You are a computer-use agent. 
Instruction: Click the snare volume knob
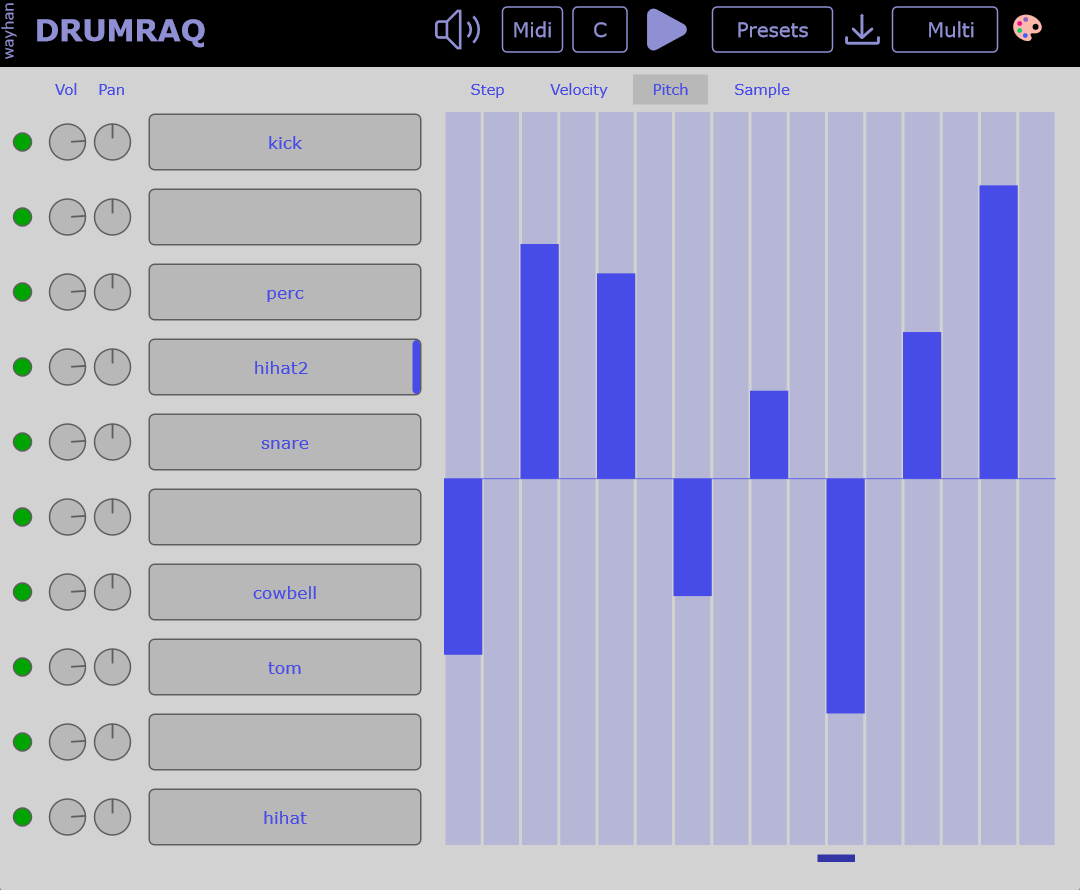coord(68,442)
